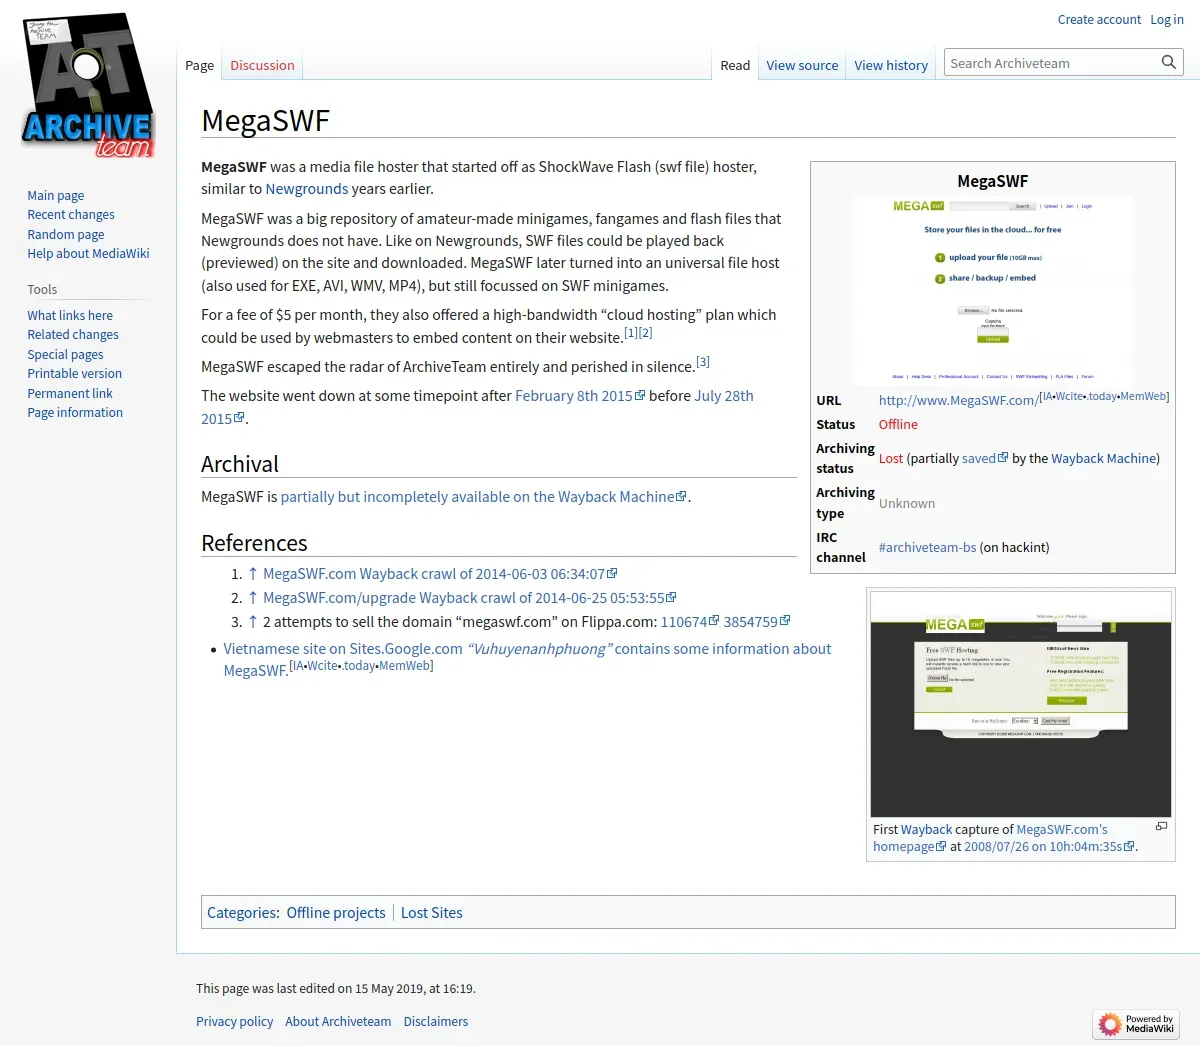The image size is (1200, 1046).
Task: Click the Archive Team logo
Action: tap(88, 87)
